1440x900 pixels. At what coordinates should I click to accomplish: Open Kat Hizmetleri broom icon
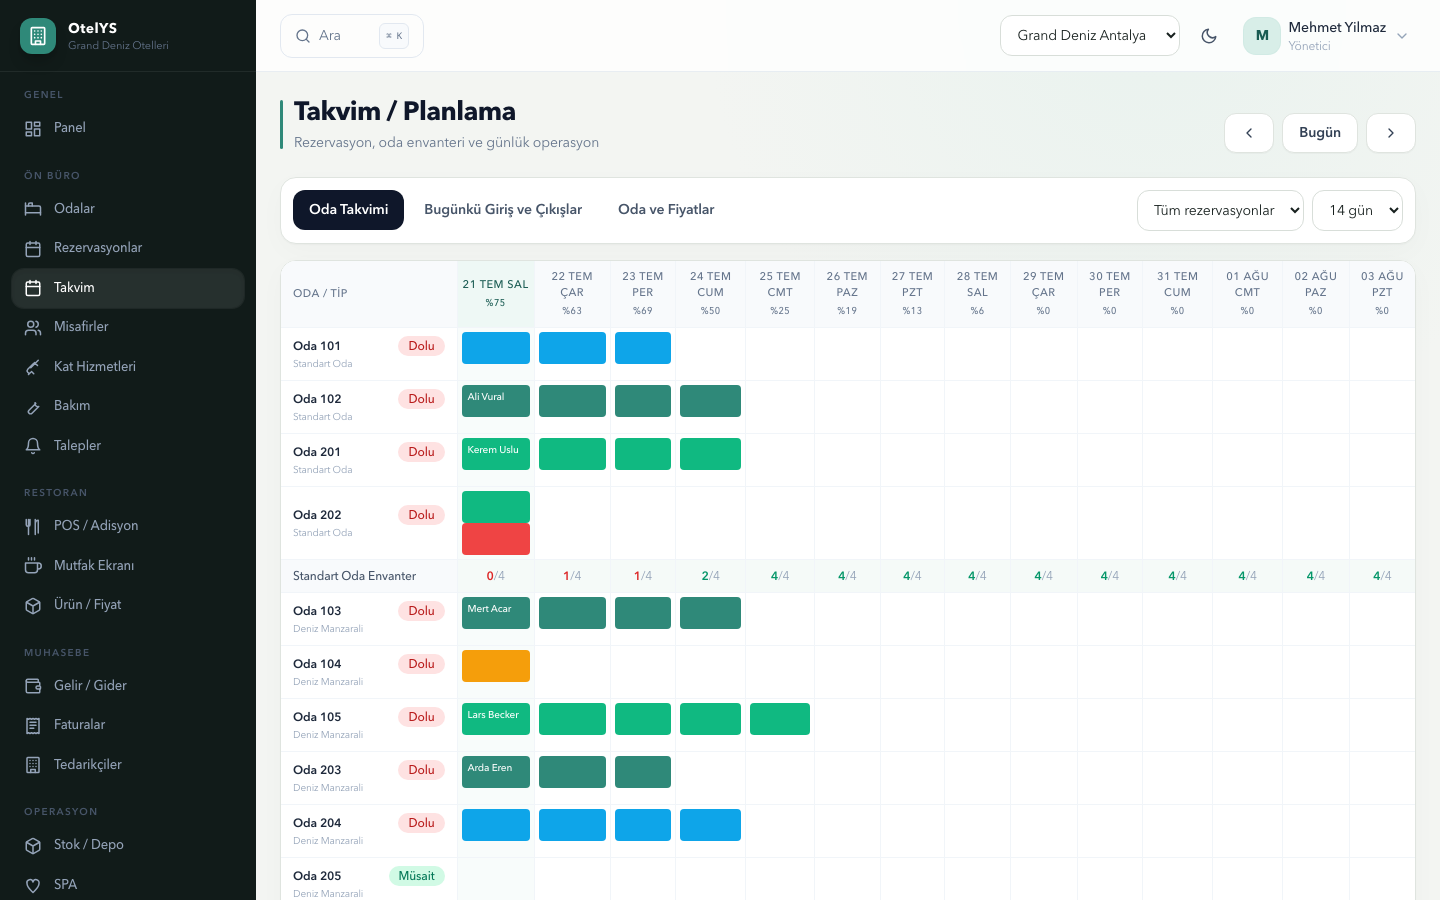click(x=33, y=367)
